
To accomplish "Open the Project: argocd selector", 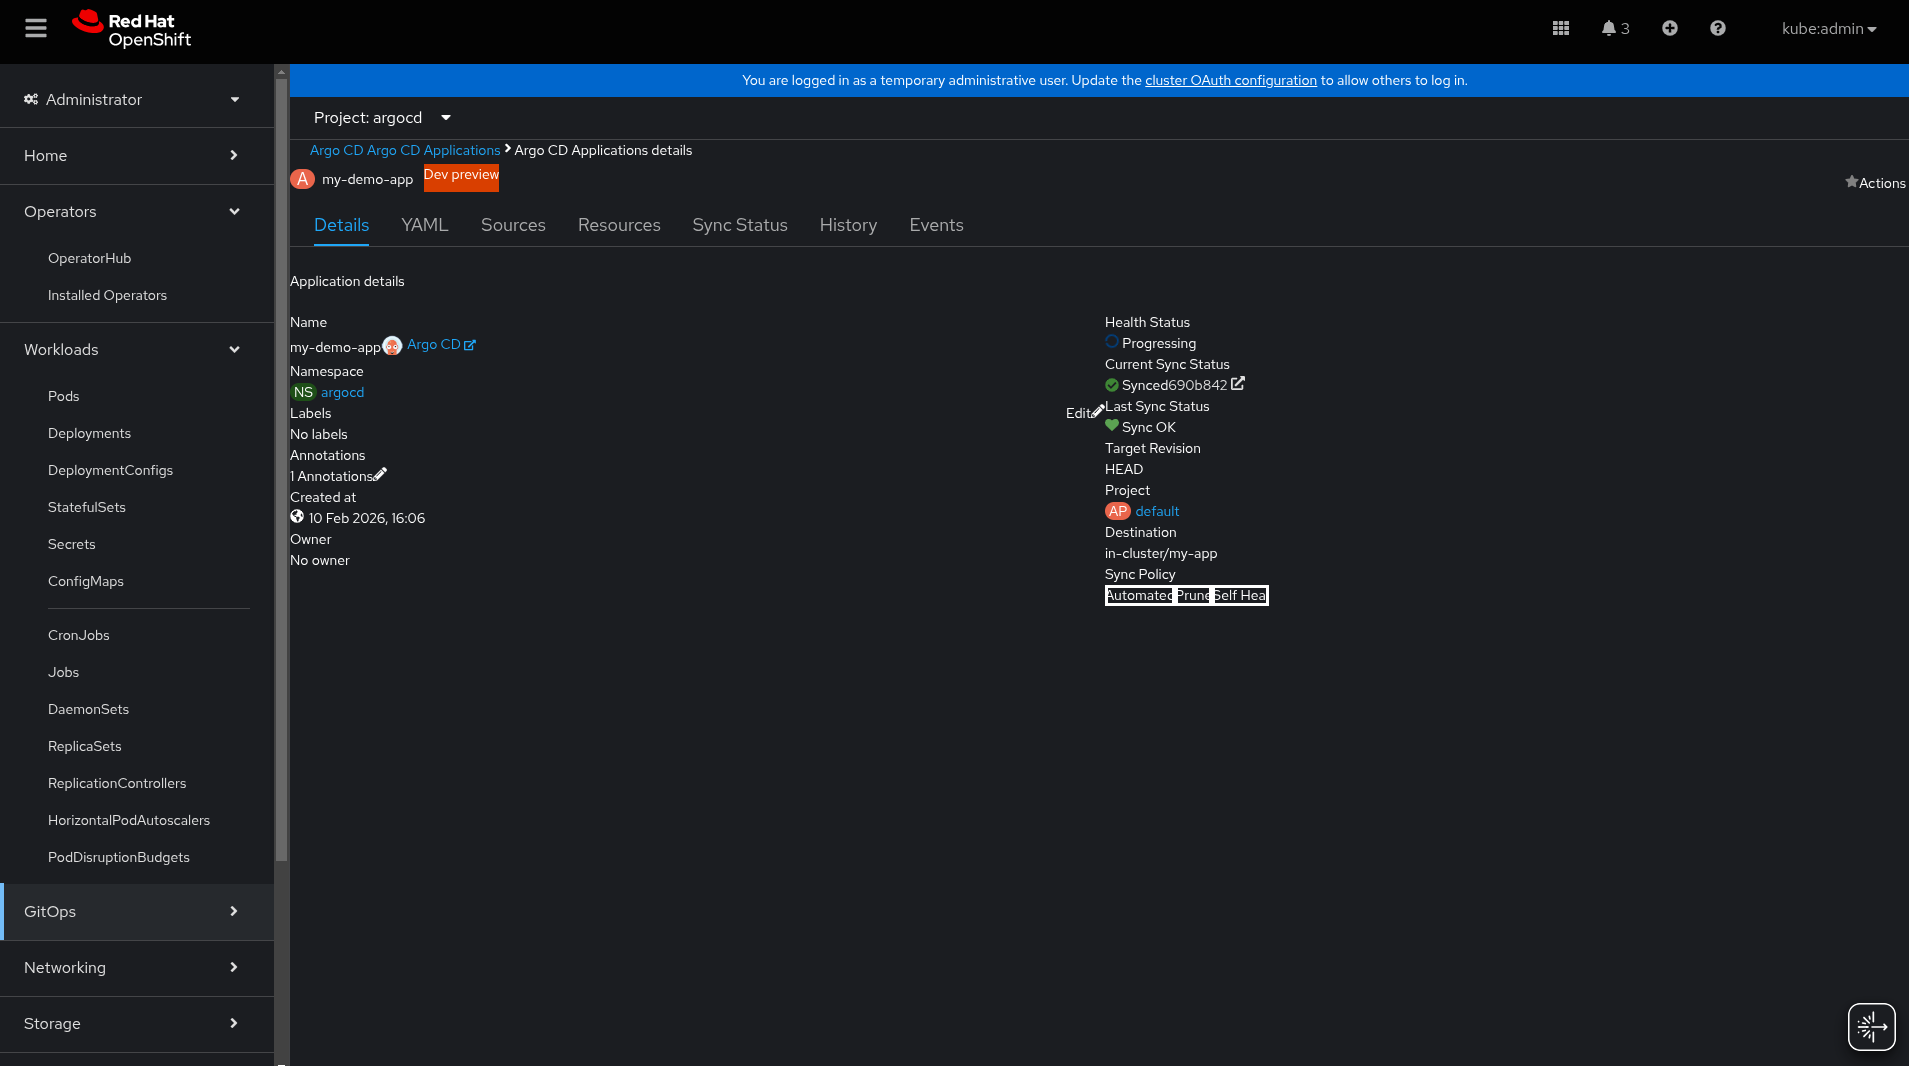I will [383, 118].
